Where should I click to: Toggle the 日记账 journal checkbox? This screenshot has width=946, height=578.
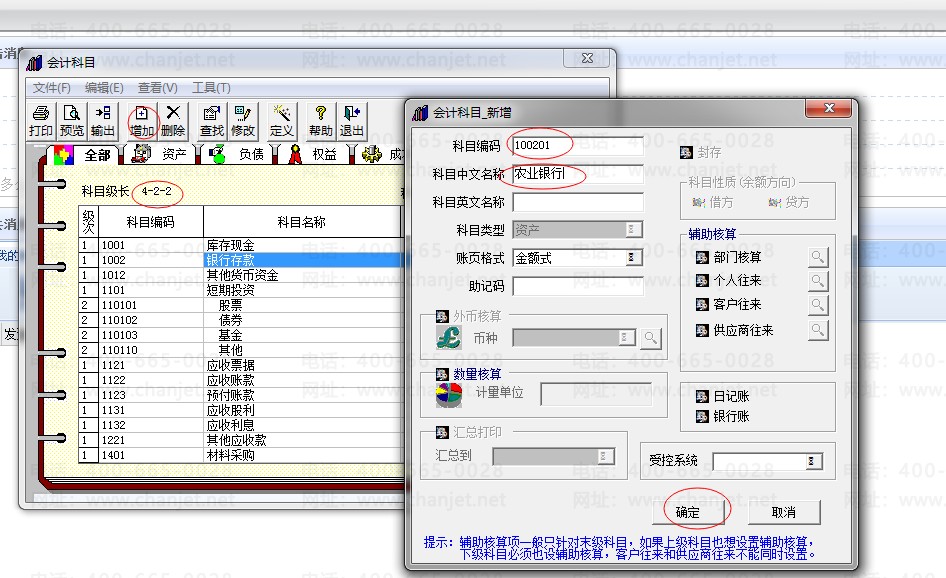(702, 396)
